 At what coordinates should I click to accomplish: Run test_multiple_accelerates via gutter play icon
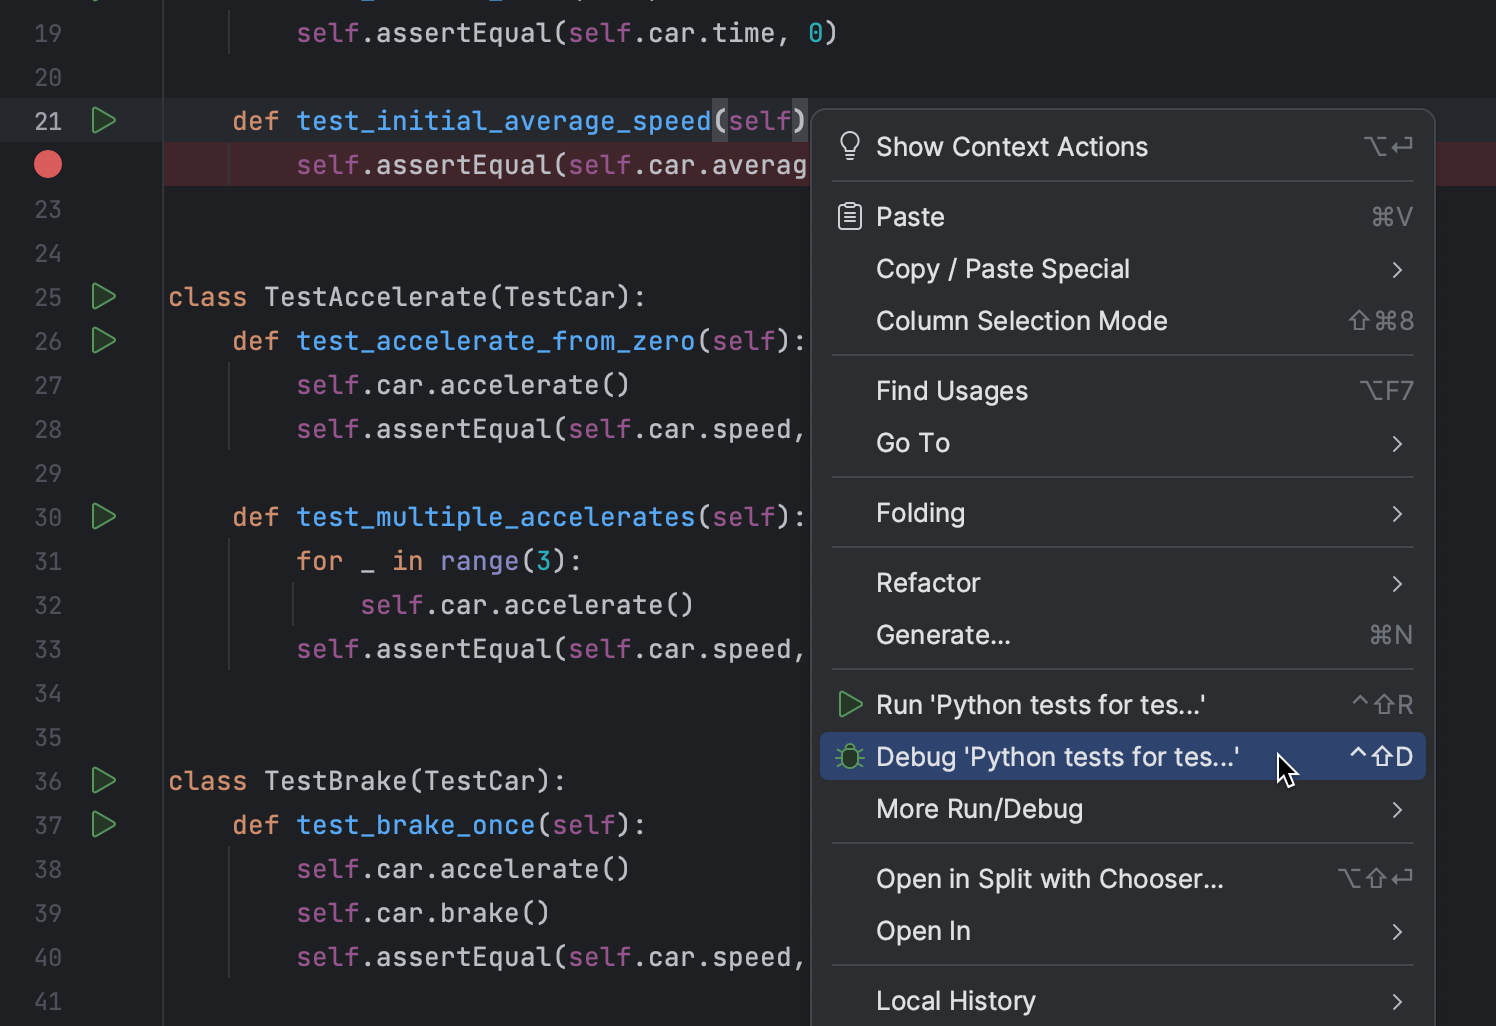103,516
